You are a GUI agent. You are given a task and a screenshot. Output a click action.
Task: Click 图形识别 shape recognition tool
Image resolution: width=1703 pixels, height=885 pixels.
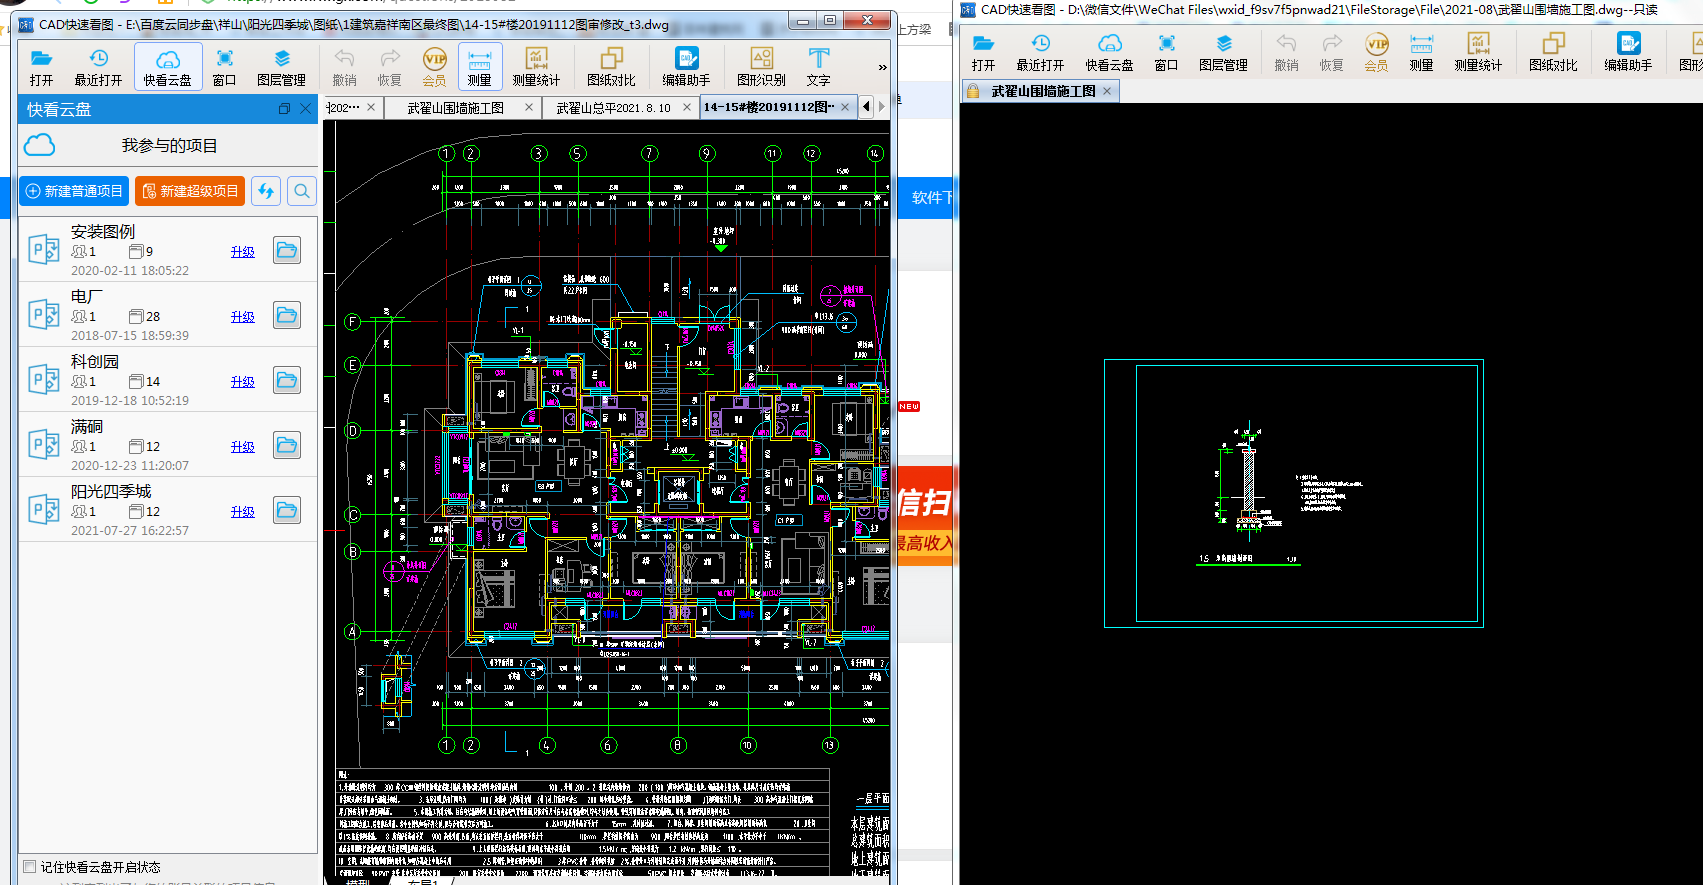point(761,67)
